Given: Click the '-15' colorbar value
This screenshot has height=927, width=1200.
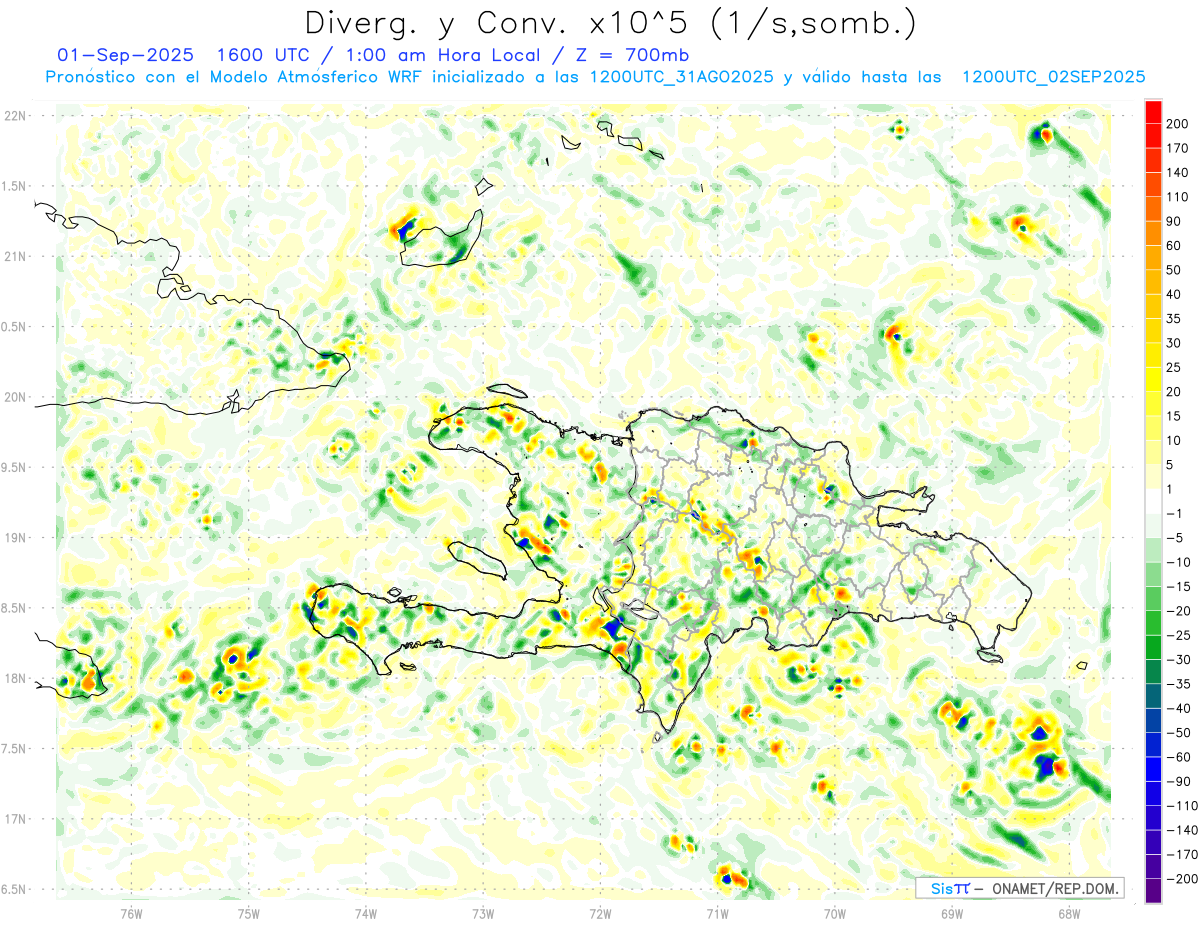Looking at the screenshot, I should pyautogui.click(x=1180, y=587).
